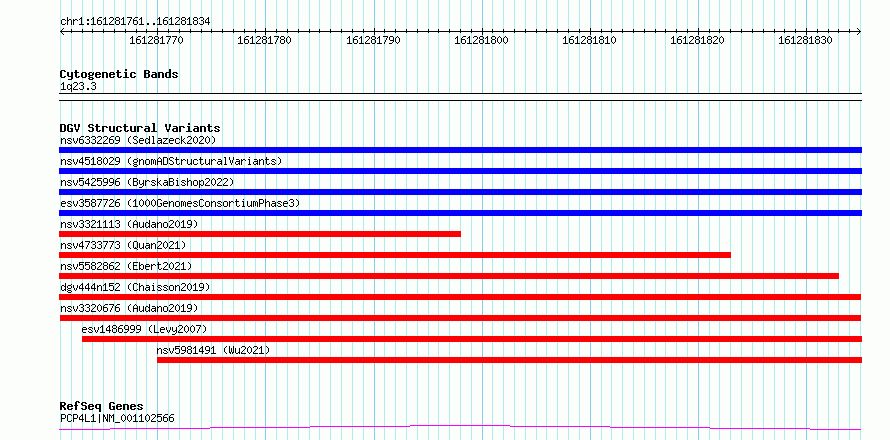Click the DGV Structural Variants track title
This screenshot has width=890, height=440.
point(140,128)
